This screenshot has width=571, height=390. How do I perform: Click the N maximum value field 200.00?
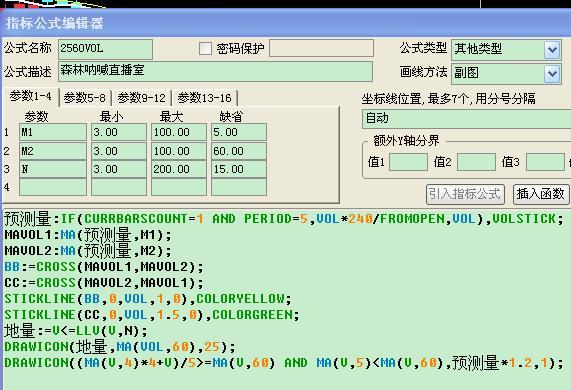coord(179,169)
